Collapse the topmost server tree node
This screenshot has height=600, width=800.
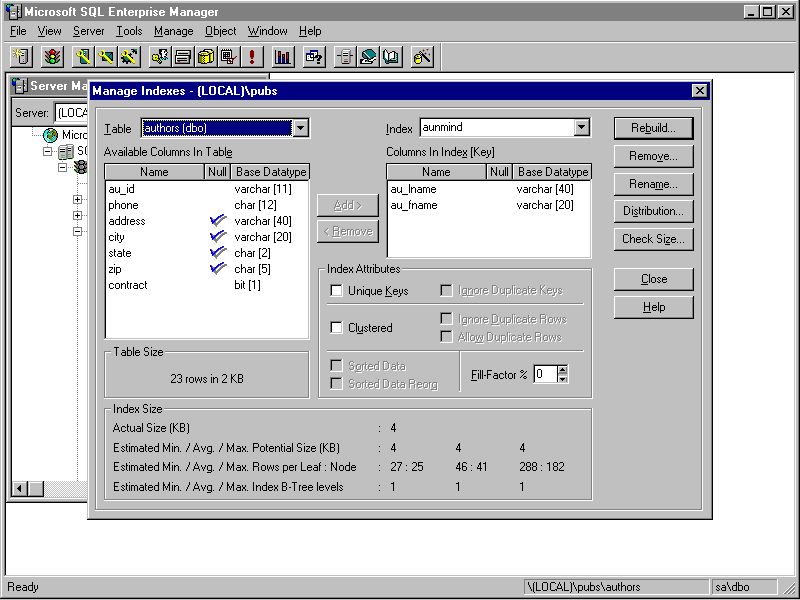coord(47,152)
